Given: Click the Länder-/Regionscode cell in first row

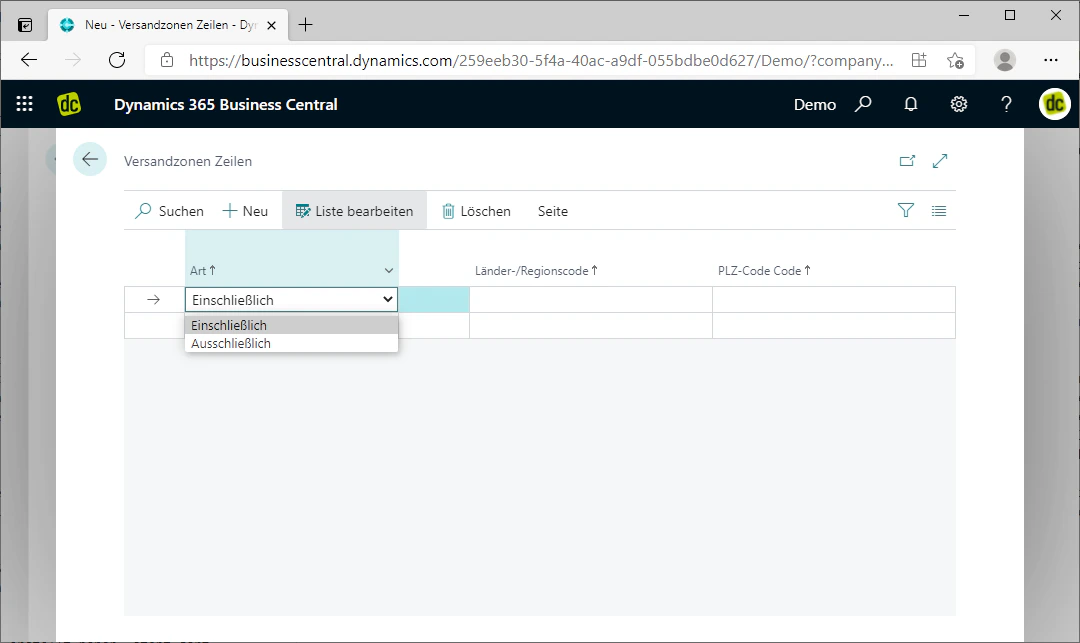Looking at the screenshot, I should click(x=591, y=299).
